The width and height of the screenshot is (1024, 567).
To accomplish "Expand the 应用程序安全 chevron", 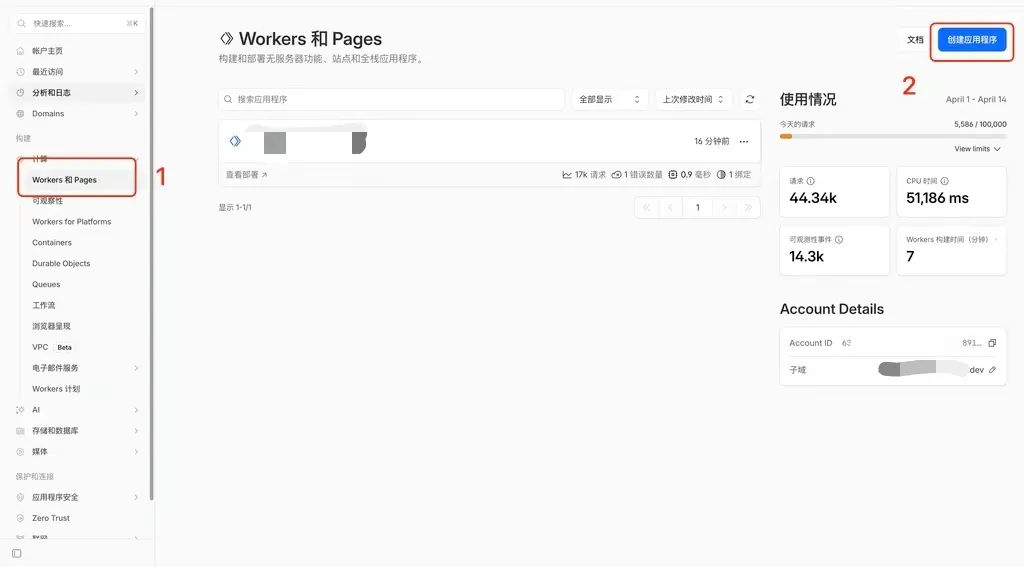I will pos(136,498).
